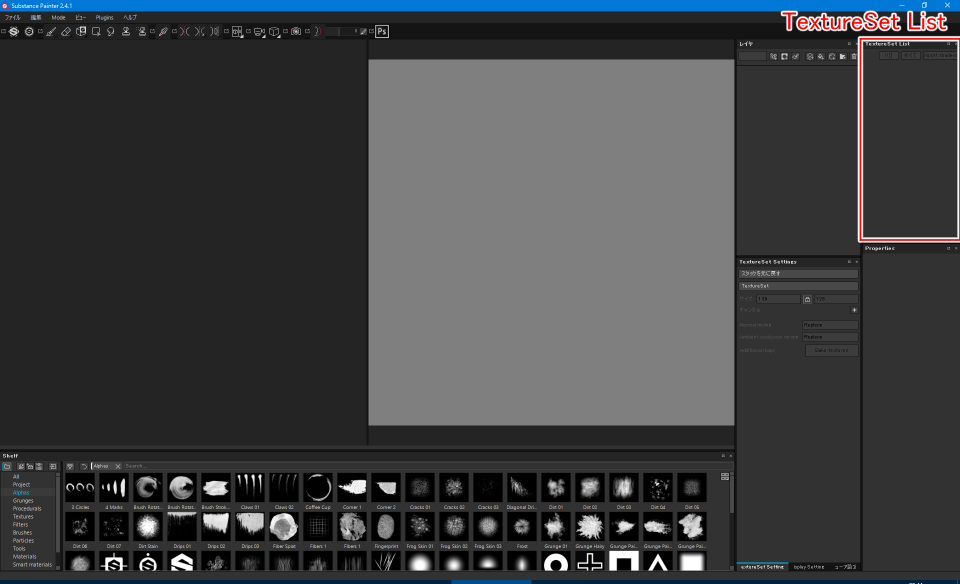Select the Polygon fill tool

click(x=96, y=31)
